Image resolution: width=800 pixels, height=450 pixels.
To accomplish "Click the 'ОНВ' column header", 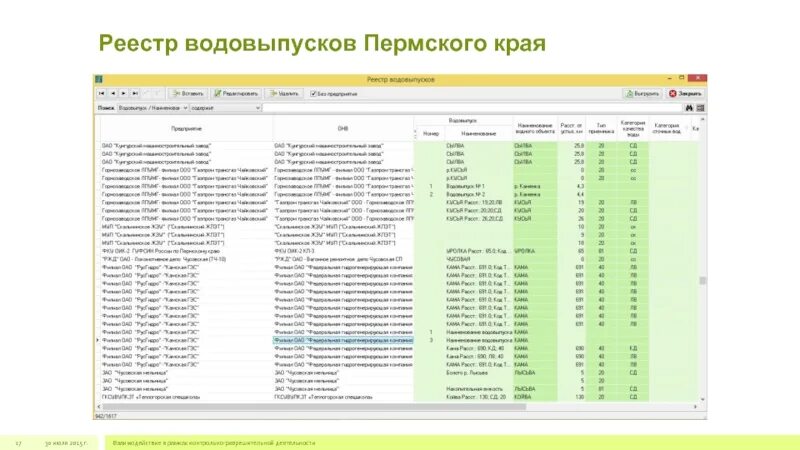I will pyautogui.click(x=343, y=129).
